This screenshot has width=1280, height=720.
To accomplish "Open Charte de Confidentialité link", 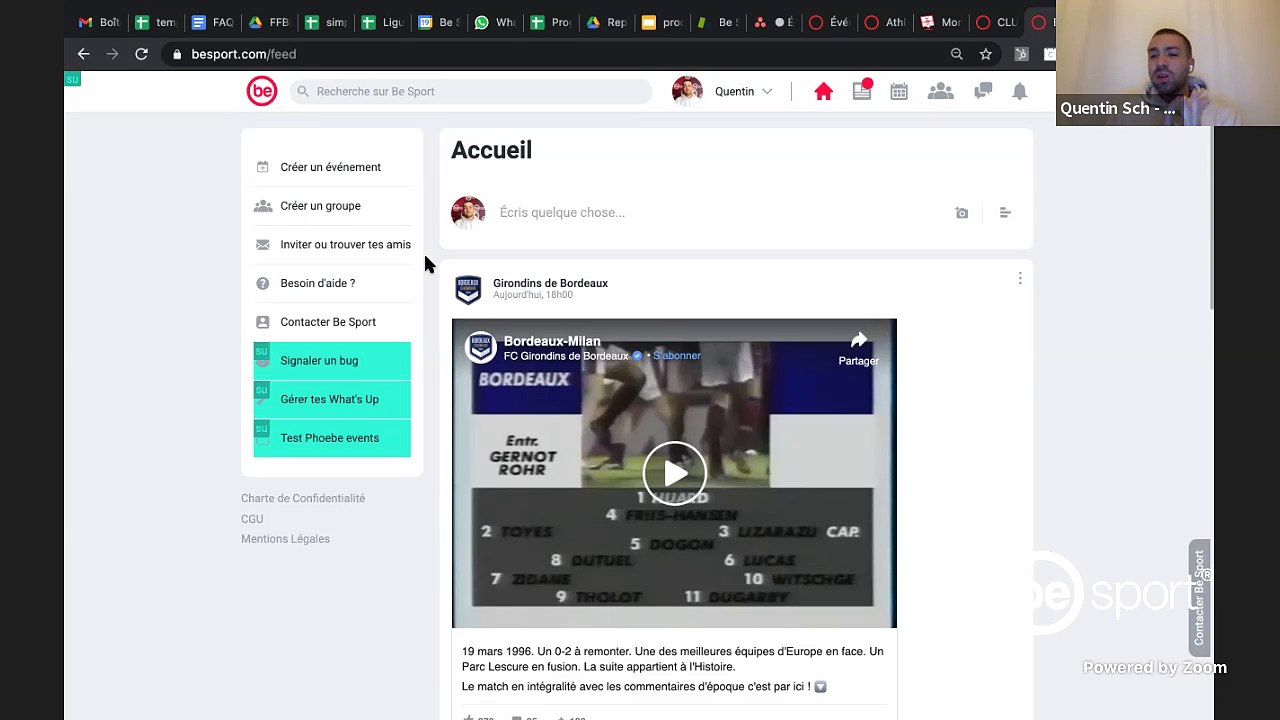I will click(303, 498).
